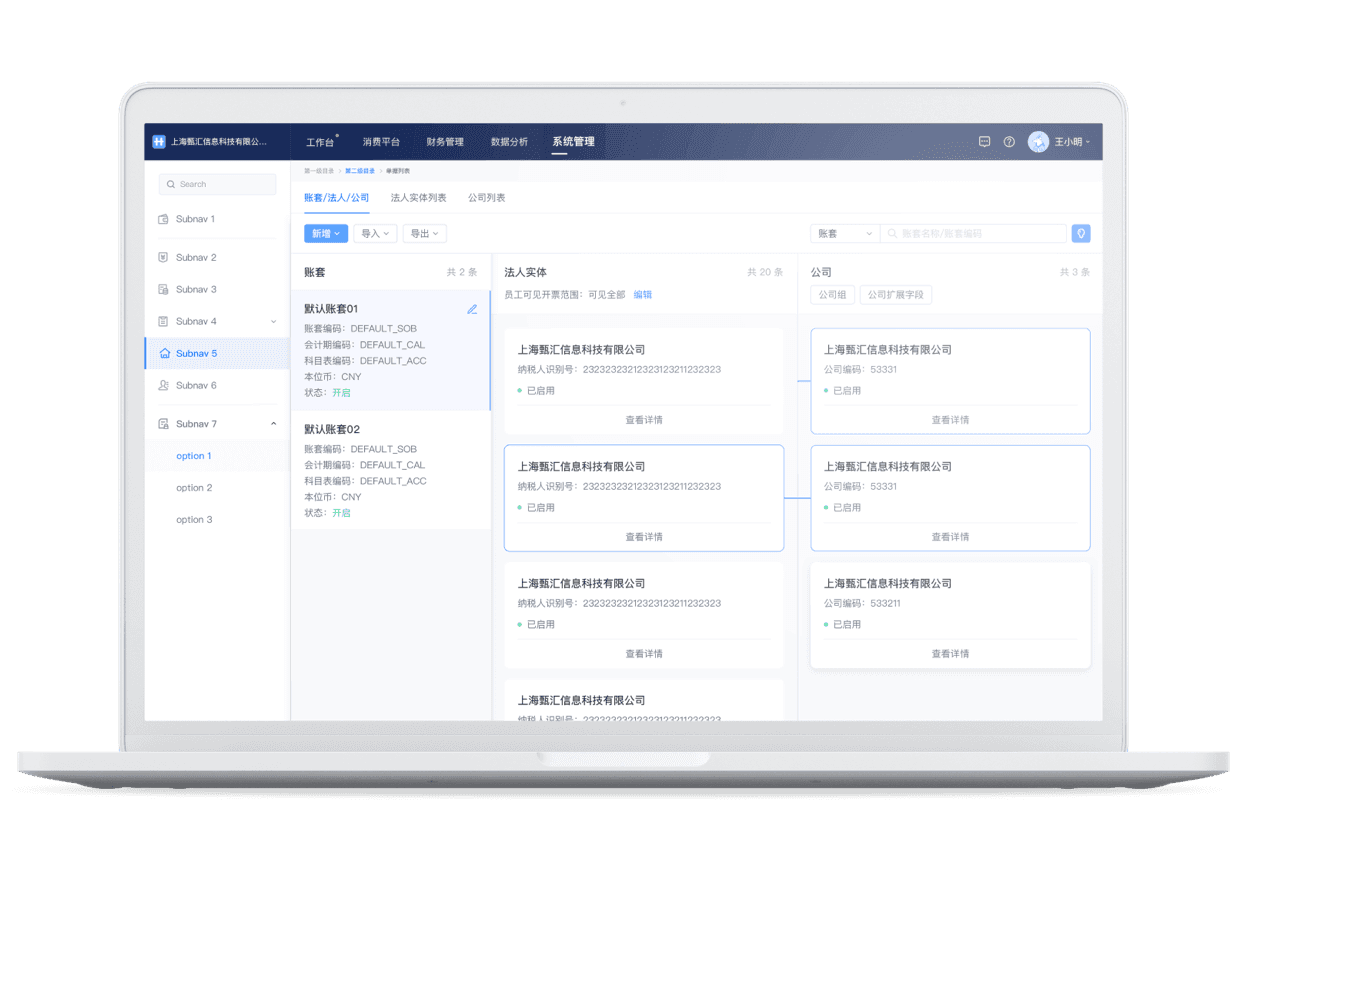Click the user avatar picture
This screenshot has height=1000, width=1360.
pos(1039,142)
